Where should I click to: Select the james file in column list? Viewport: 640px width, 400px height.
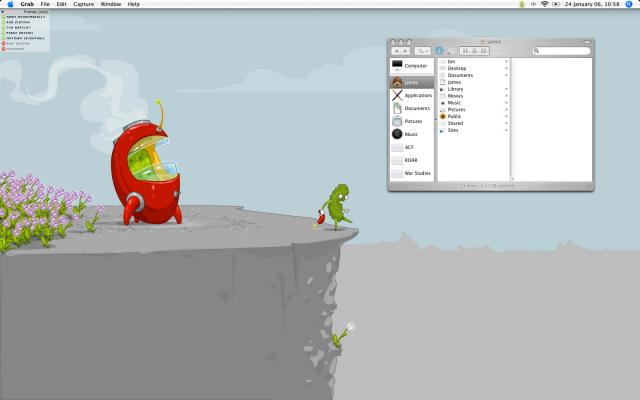[473, 82]
